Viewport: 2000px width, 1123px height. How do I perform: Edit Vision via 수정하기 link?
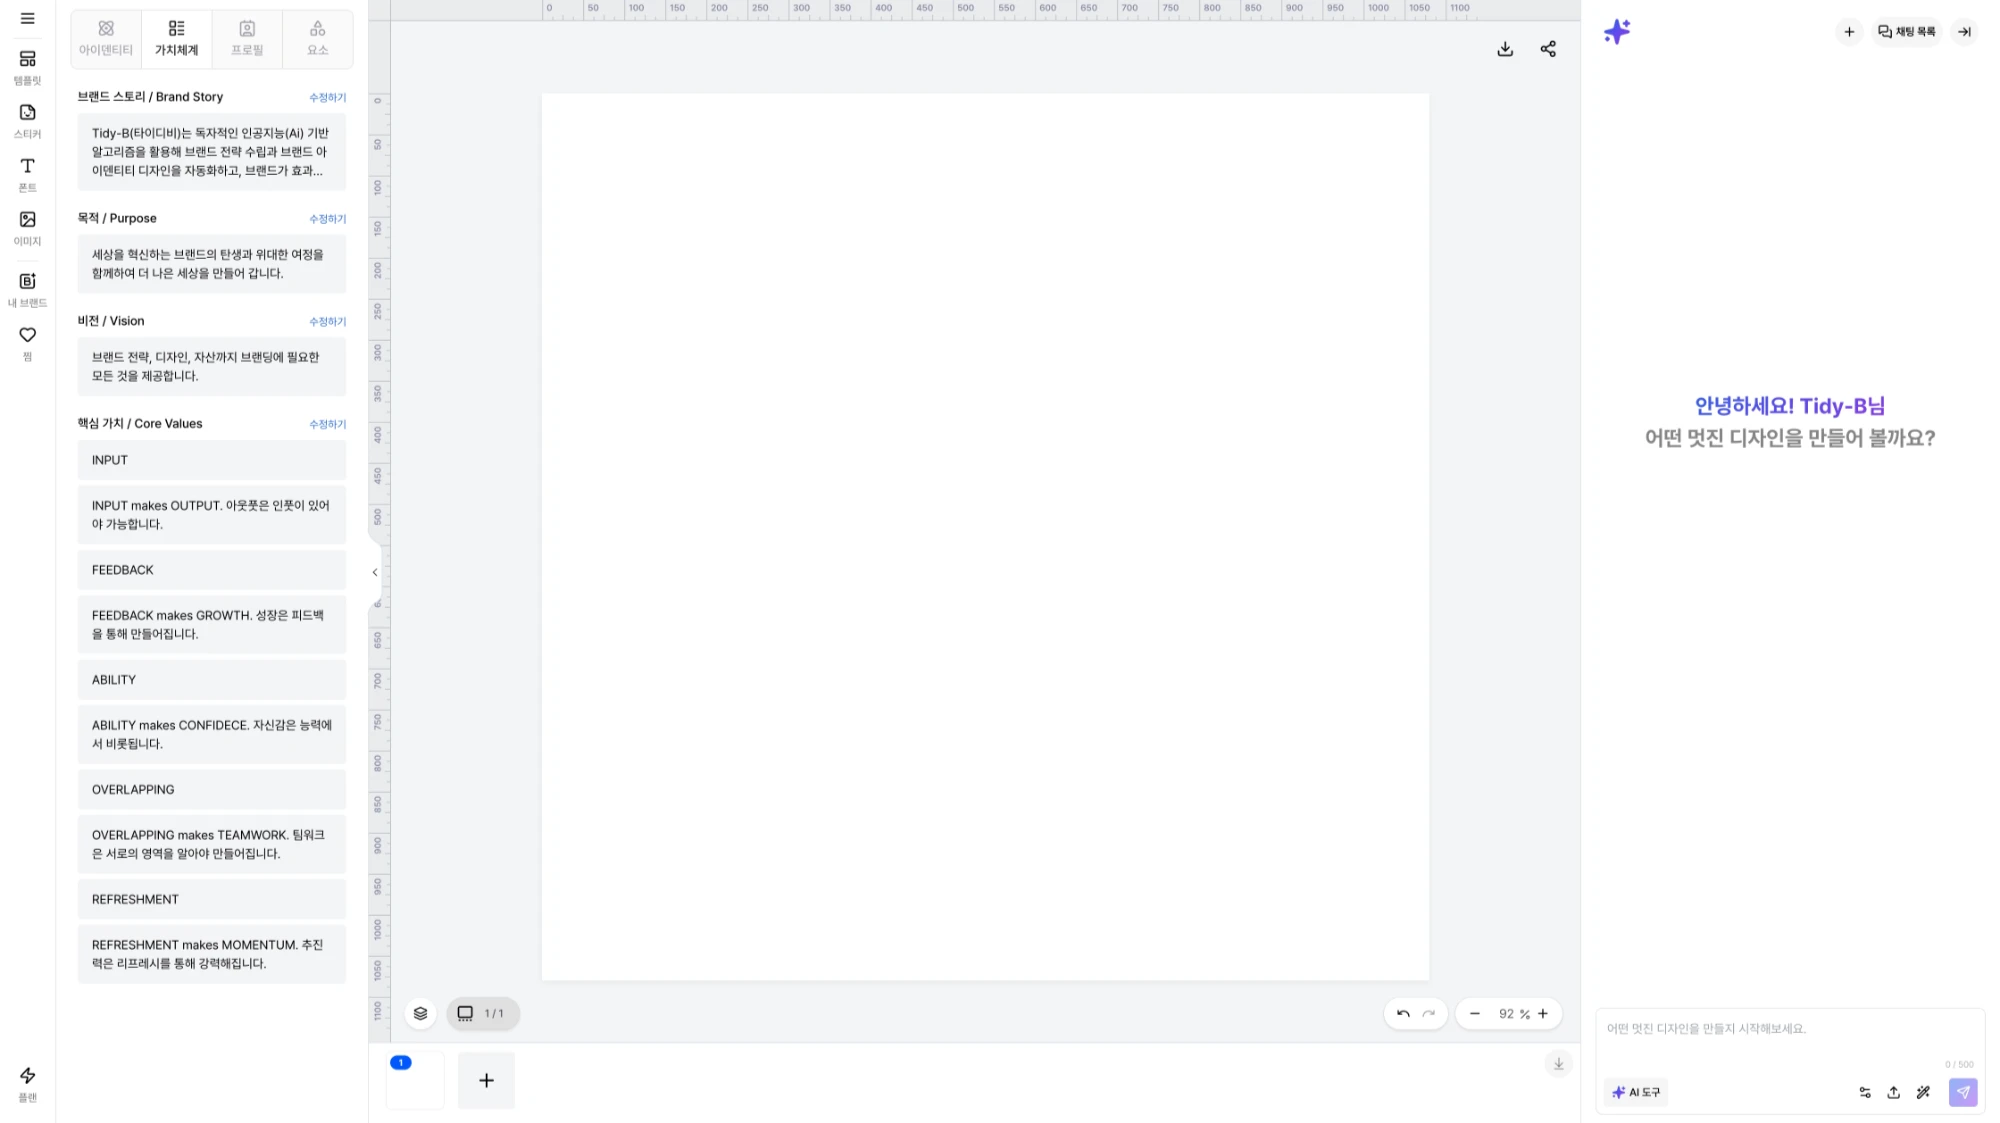point(328,322)
